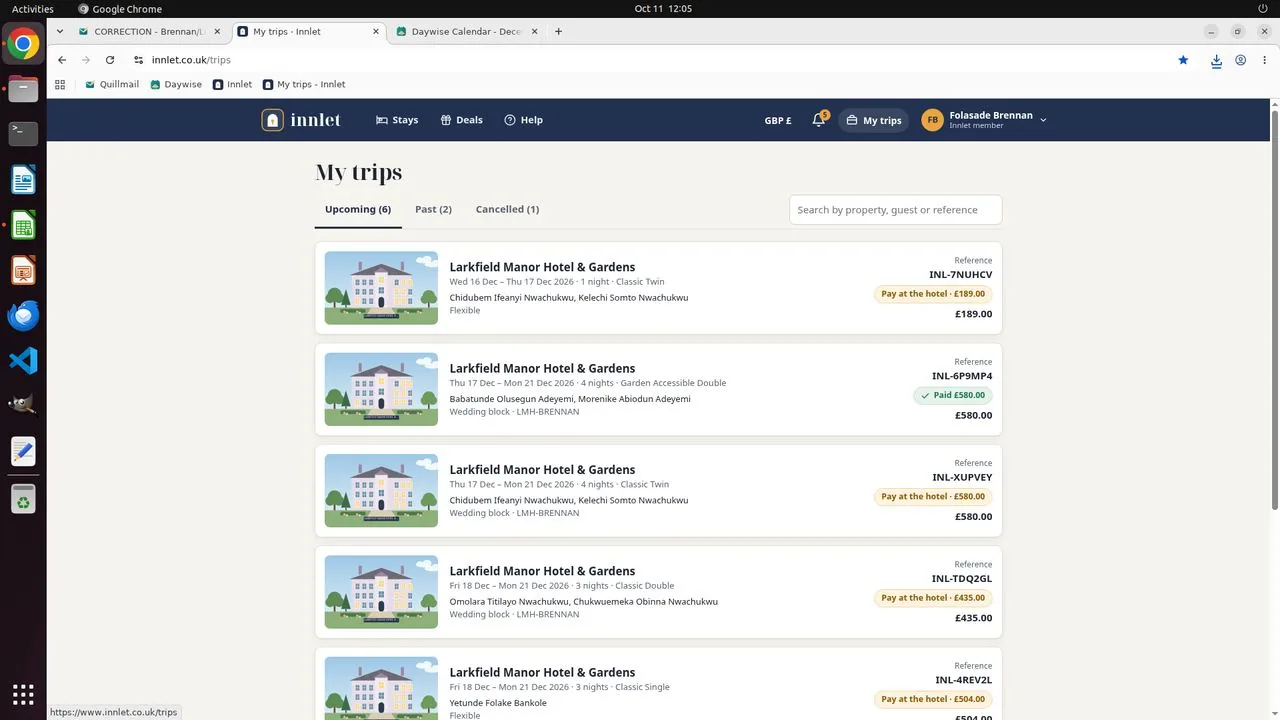Click reference INL-4REV2L
This screenshot has height=720, width=1280.
(964, 681)
